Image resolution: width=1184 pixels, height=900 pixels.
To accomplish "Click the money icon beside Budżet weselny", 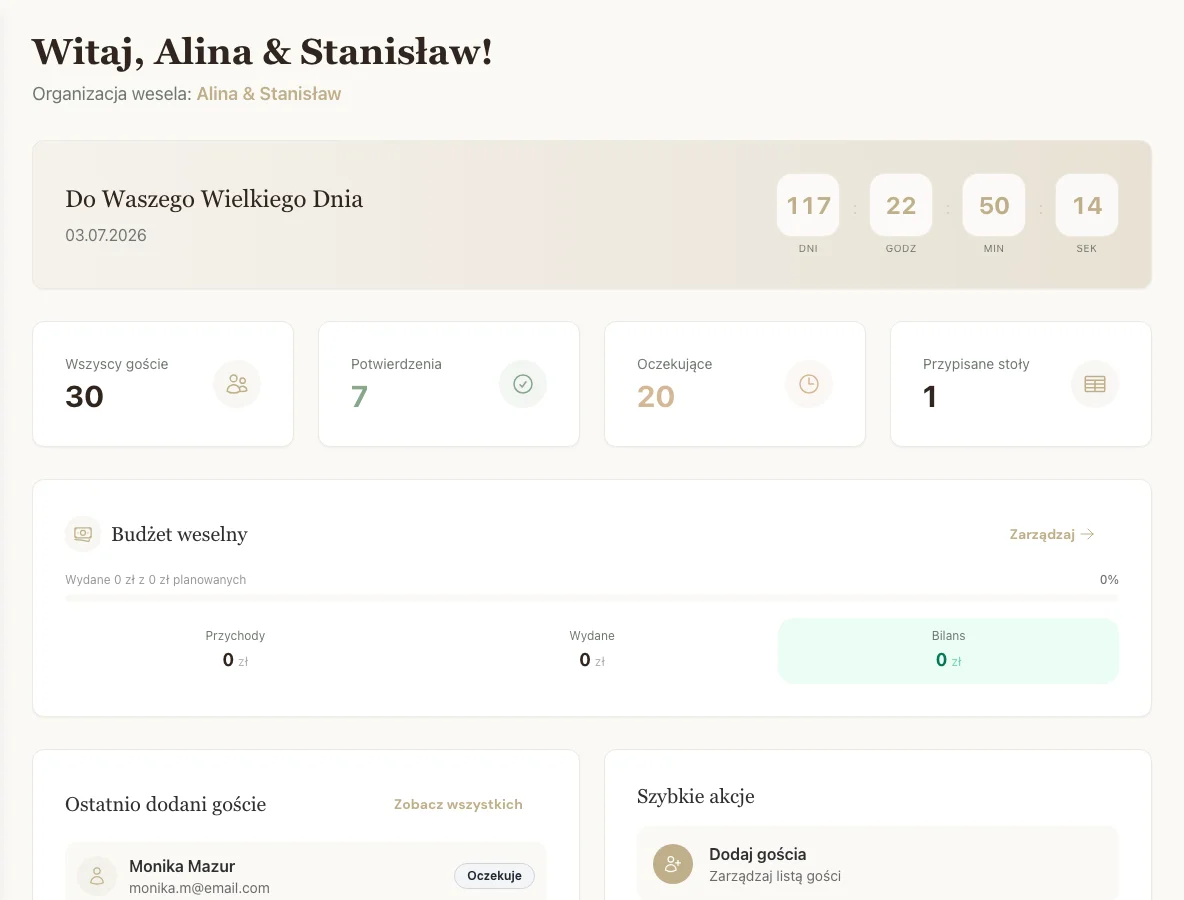I will [83, 534].
